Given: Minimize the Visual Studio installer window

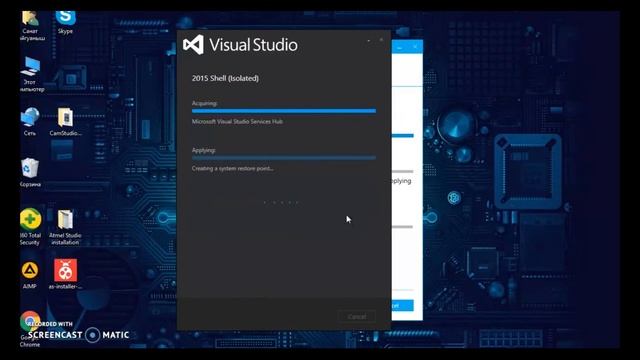Looking at the screenshot, I should [x=369, y=40].
